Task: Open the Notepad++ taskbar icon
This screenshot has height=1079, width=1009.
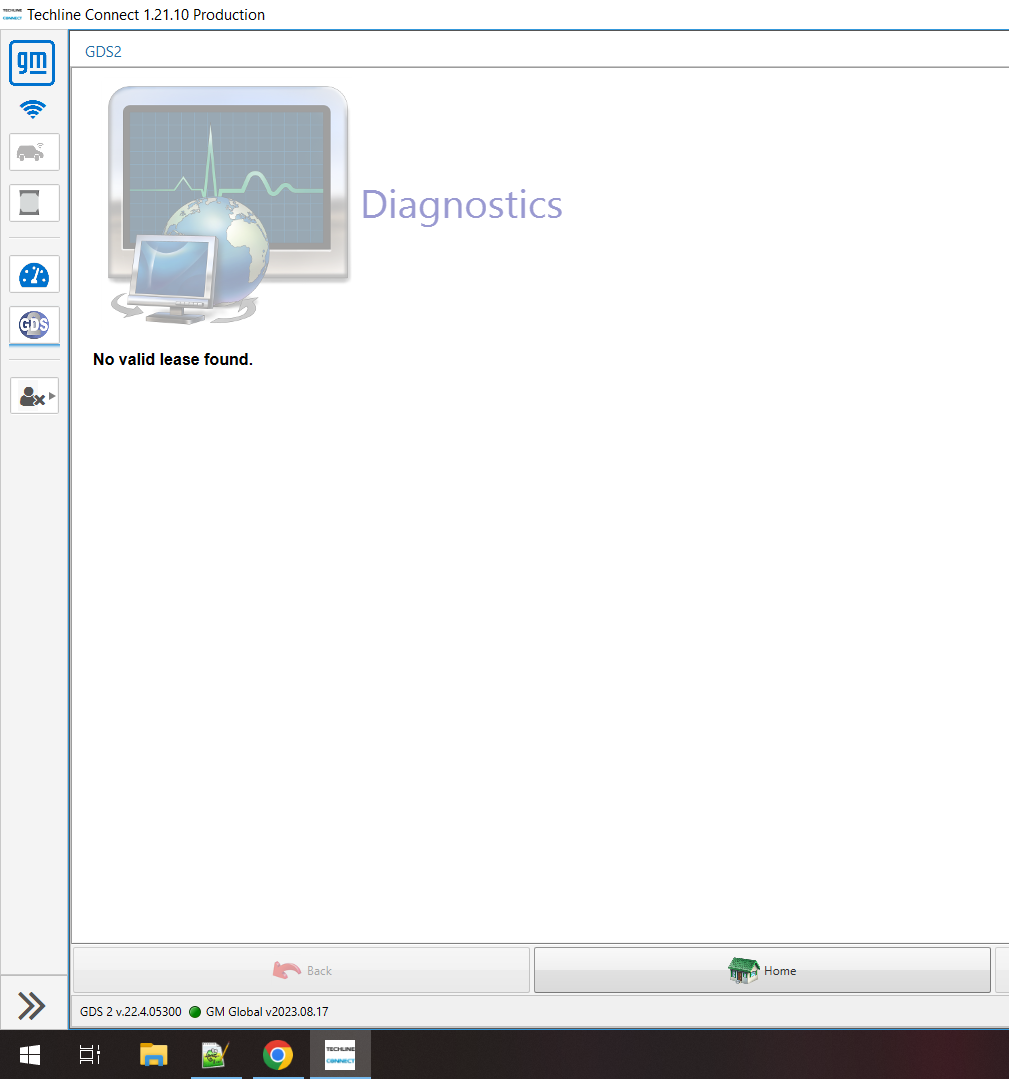Action: tap(215, 1054)
